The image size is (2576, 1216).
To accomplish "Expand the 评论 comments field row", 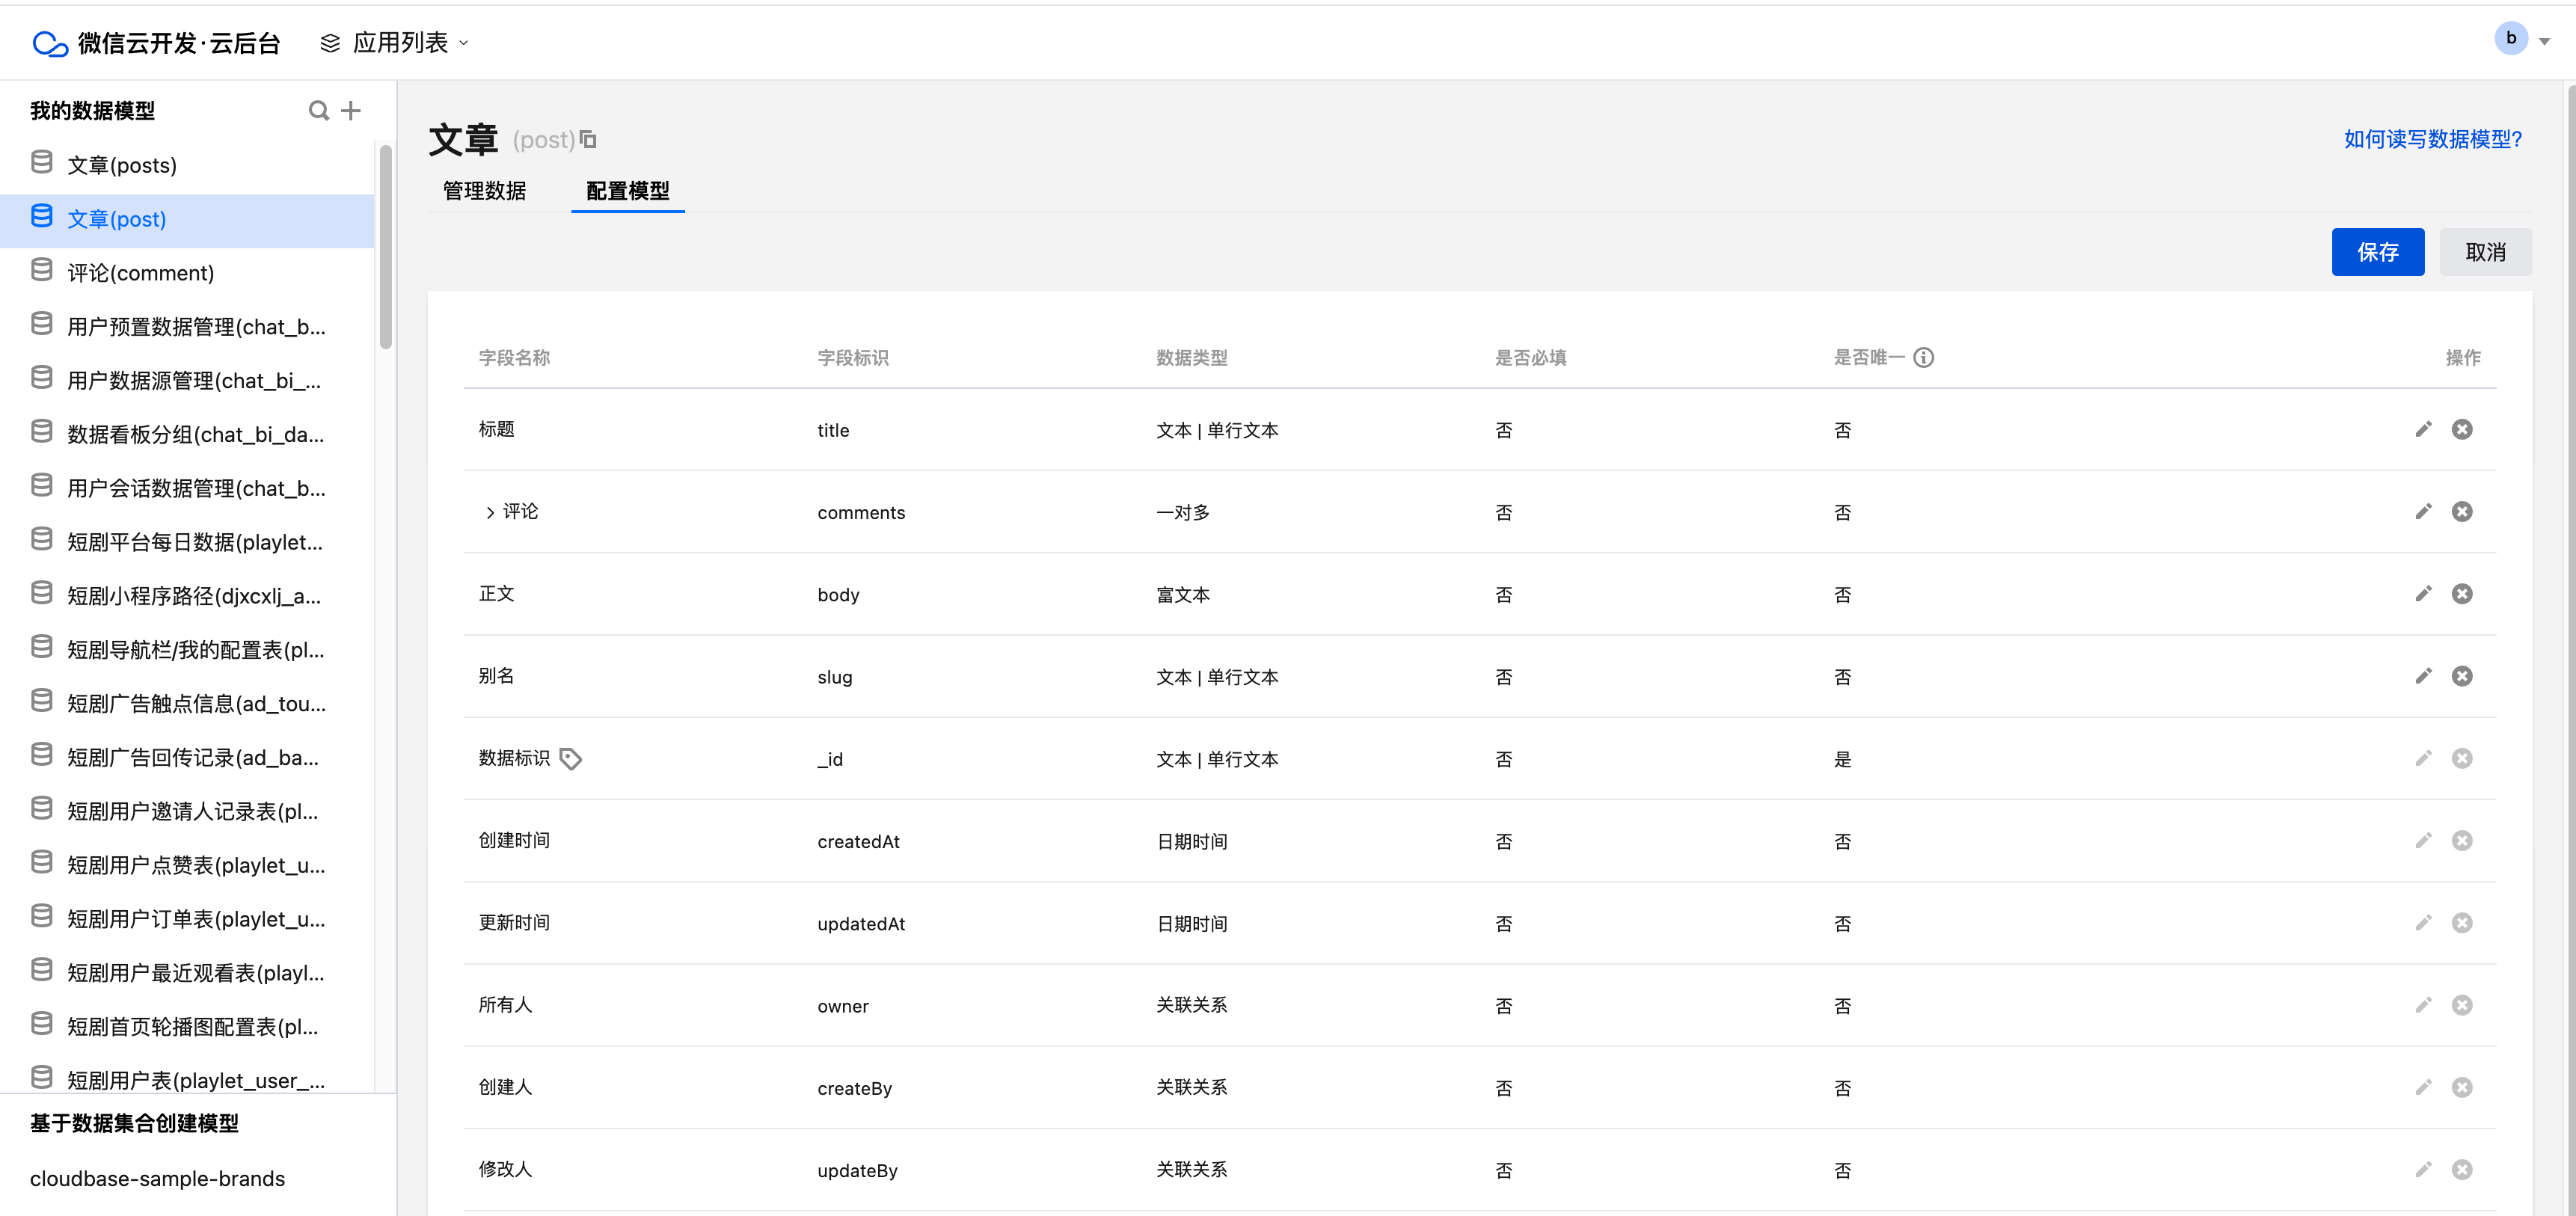I will 489,512.
